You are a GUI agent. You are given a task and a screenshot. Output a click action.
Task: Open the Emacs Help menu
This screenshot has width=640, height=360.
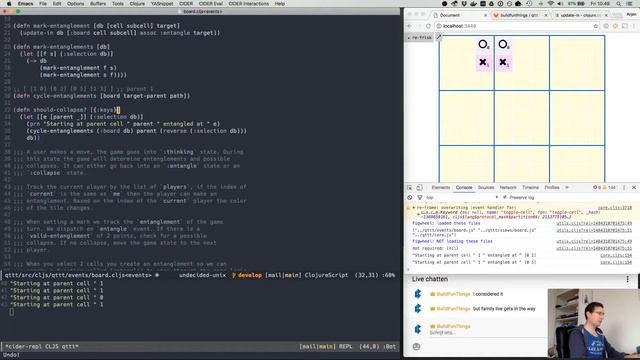[x=280, y=4]
